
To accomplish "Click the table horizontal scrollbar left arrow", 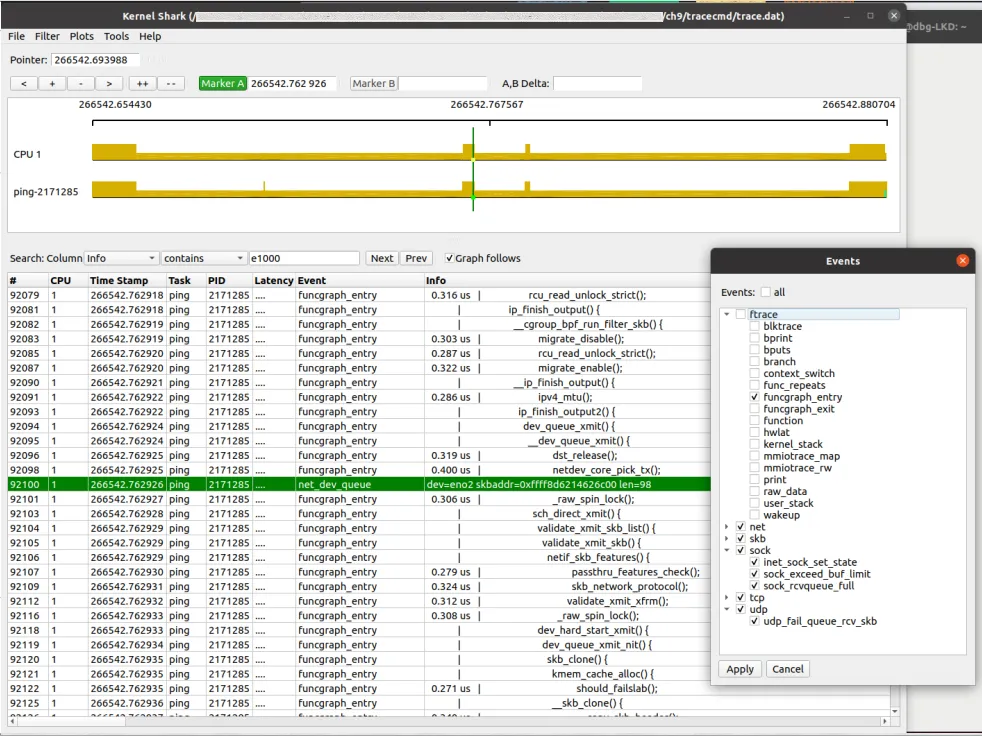I will pos(13,722).
